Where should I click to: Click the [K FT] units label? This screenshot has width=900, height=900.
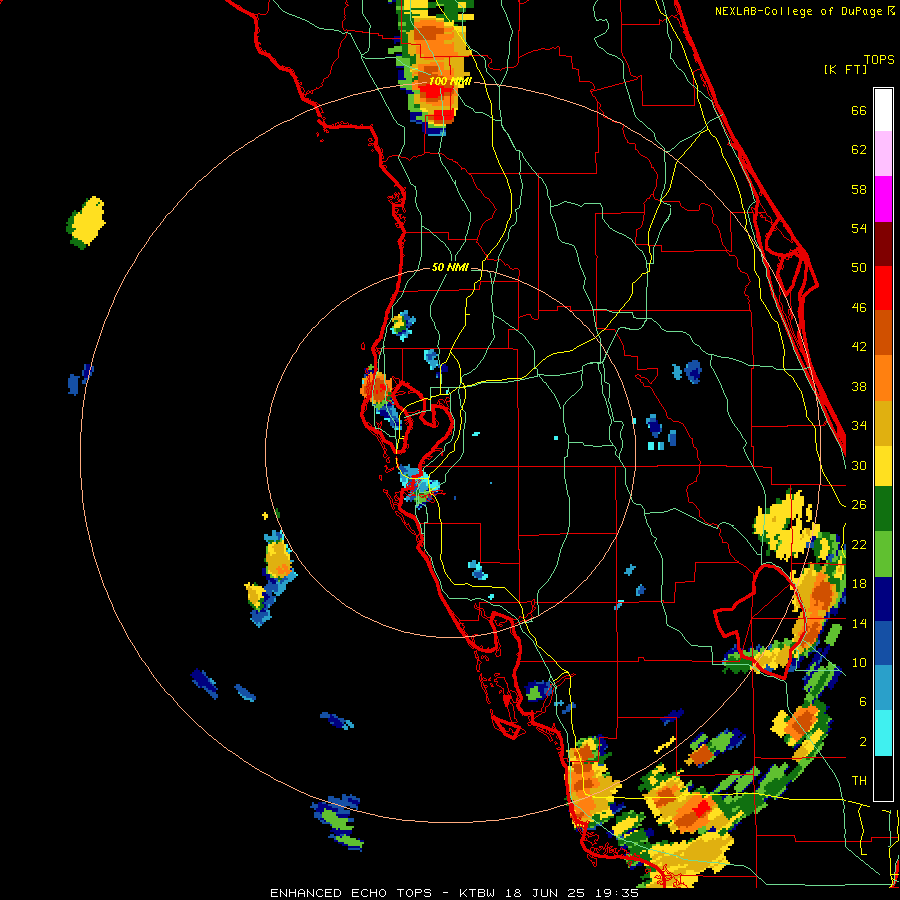point(845,70)
